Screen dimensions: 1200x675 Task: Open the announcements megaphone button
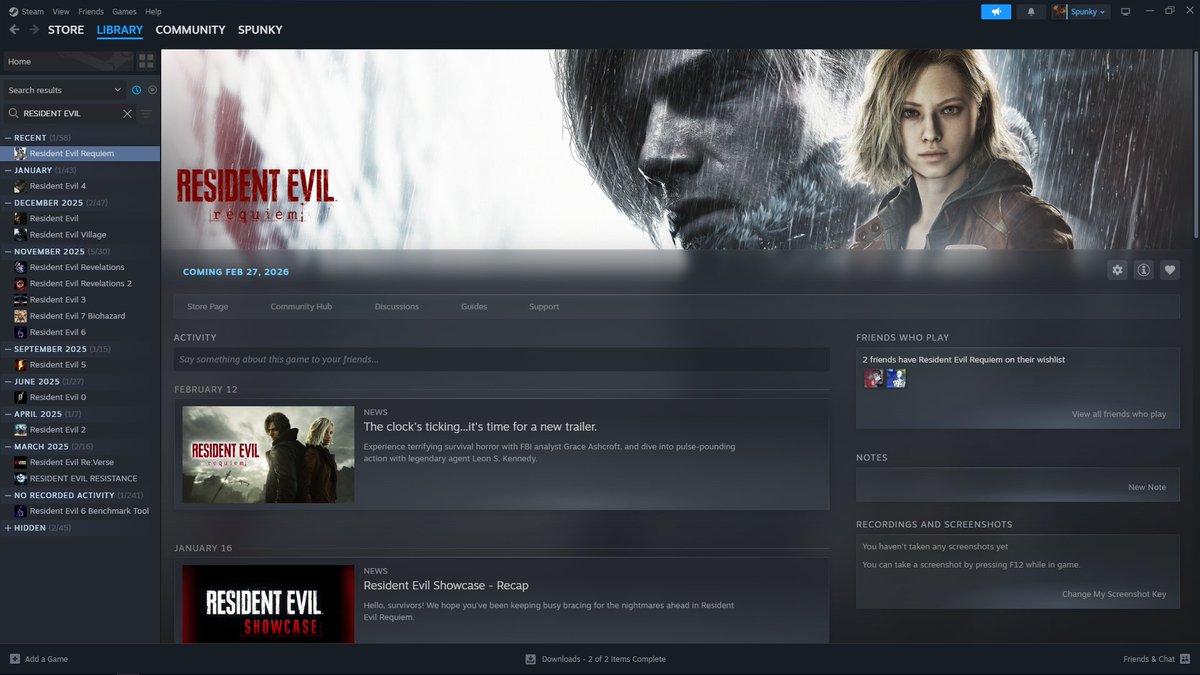996,12
